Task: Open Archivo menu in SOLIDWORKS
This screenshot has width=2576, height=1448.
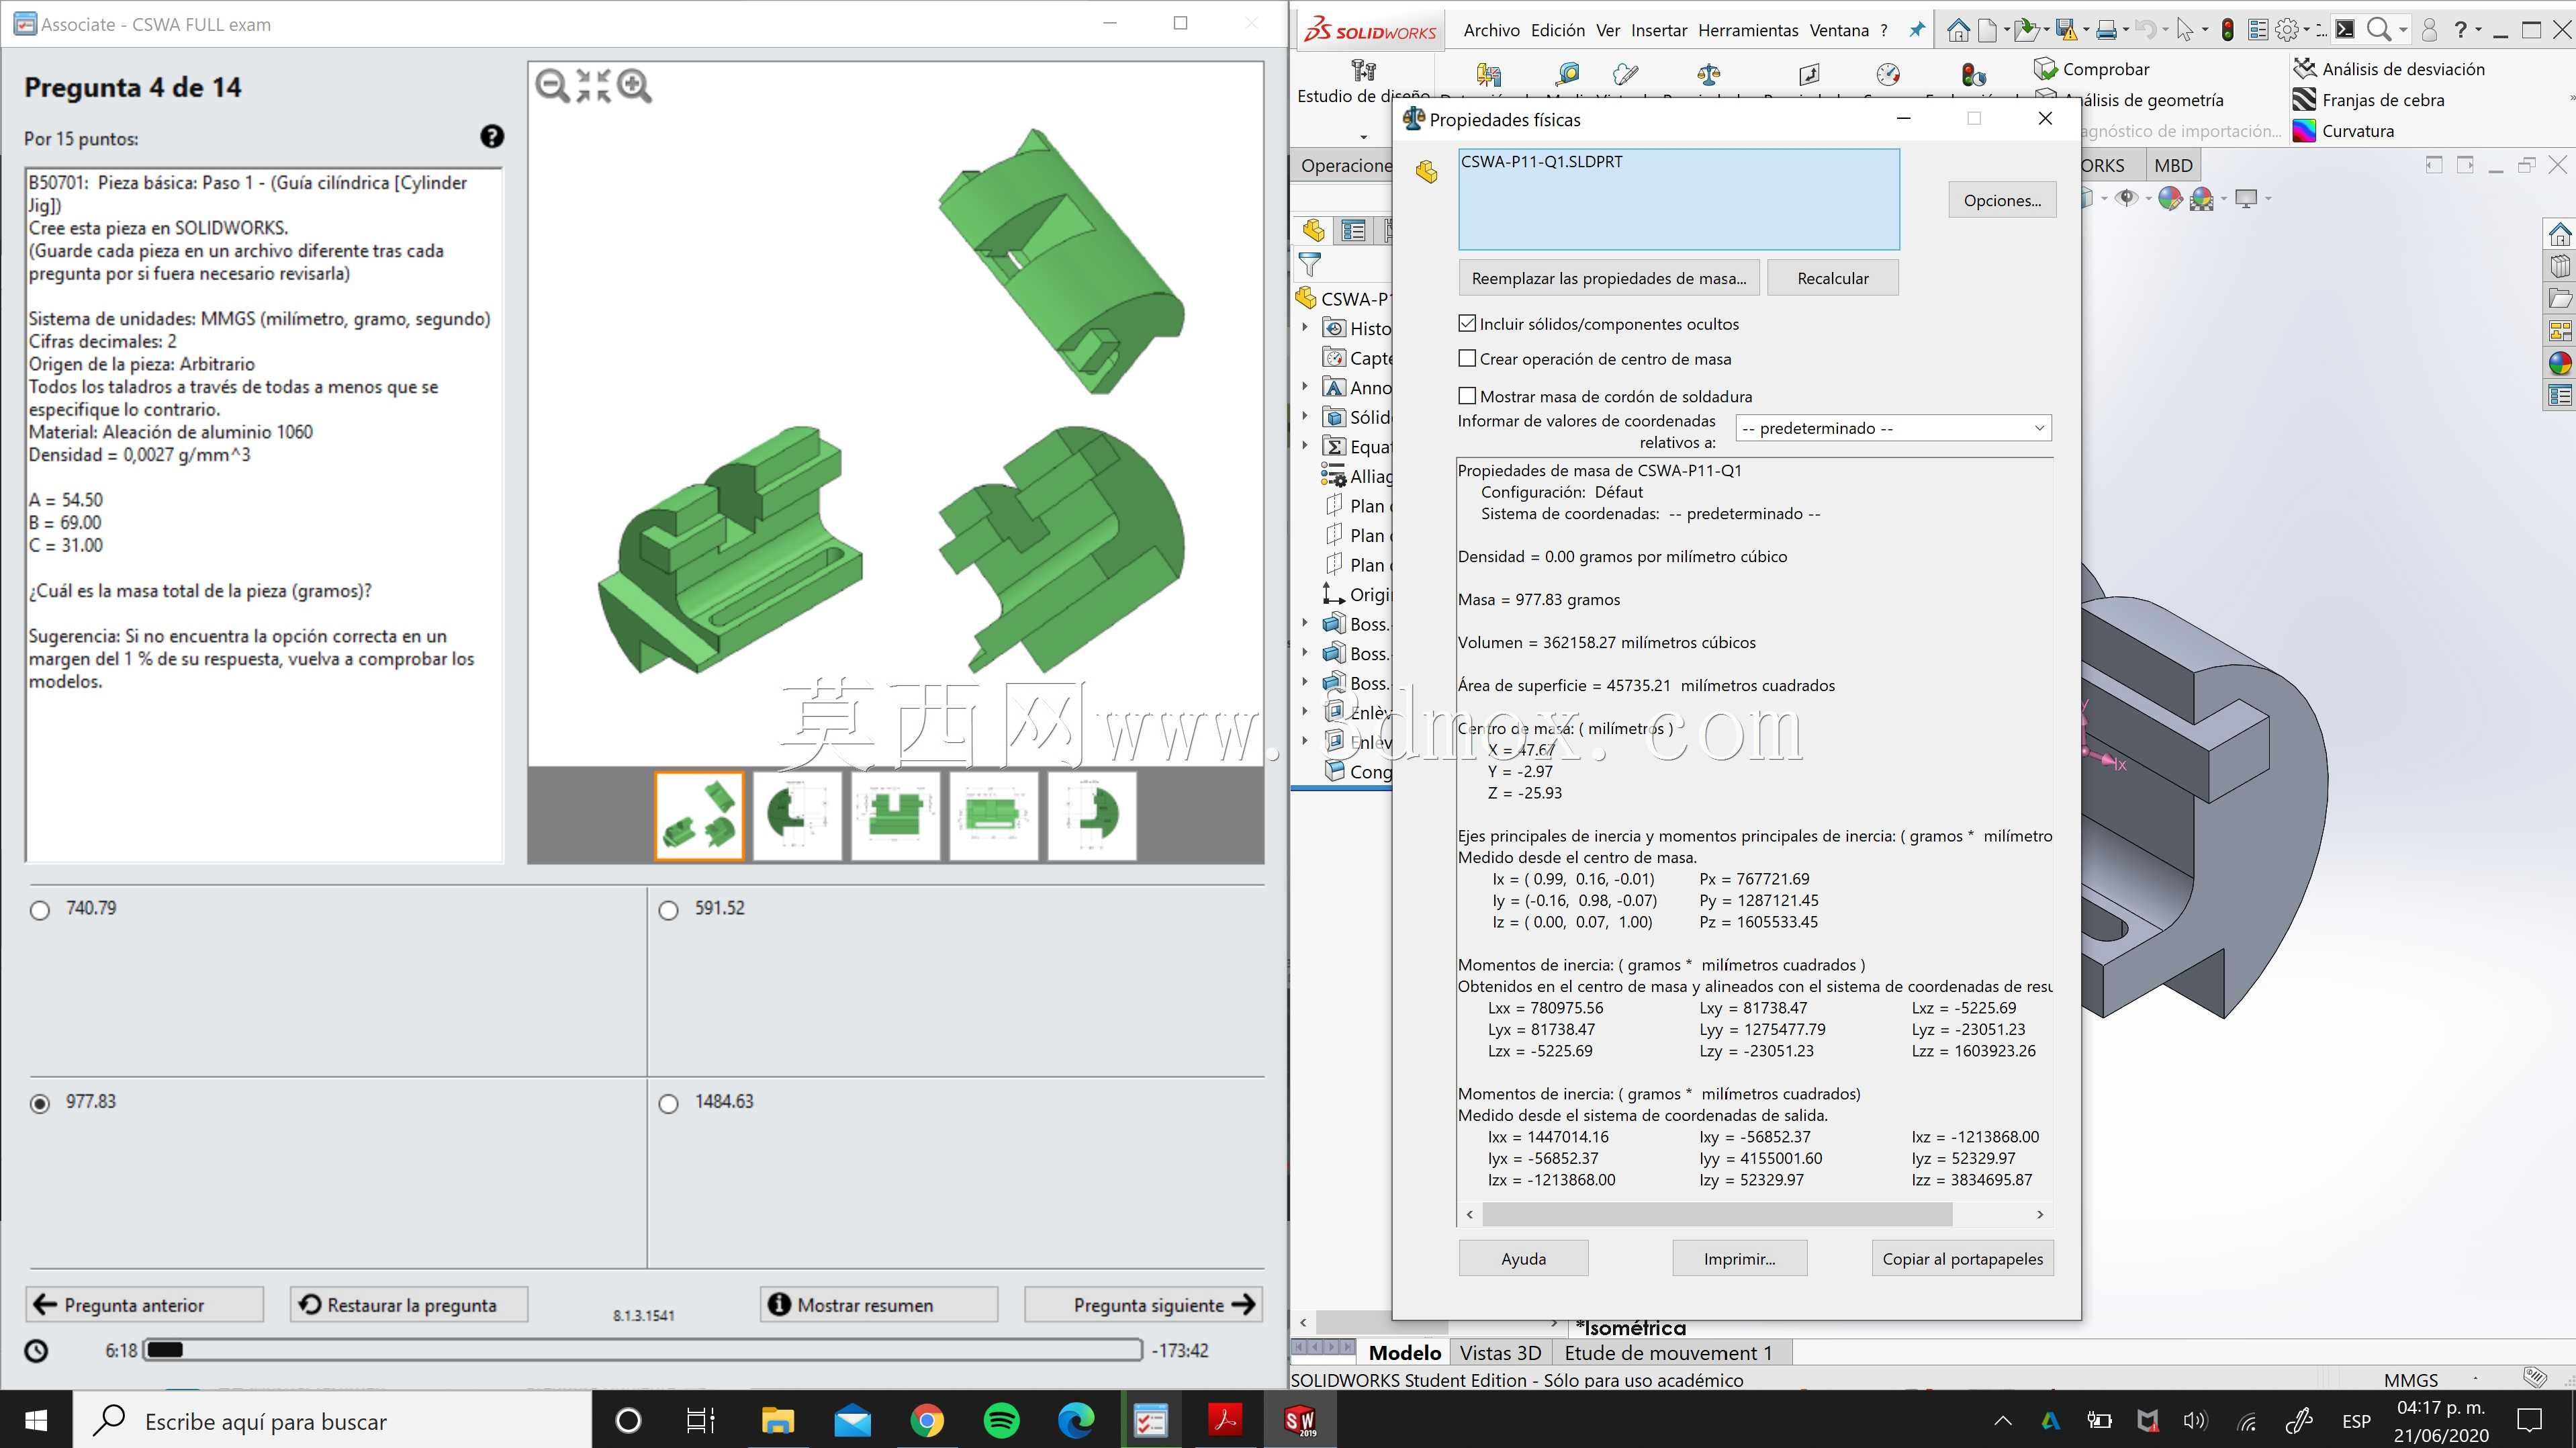Action: click(x=1491, y=30)
